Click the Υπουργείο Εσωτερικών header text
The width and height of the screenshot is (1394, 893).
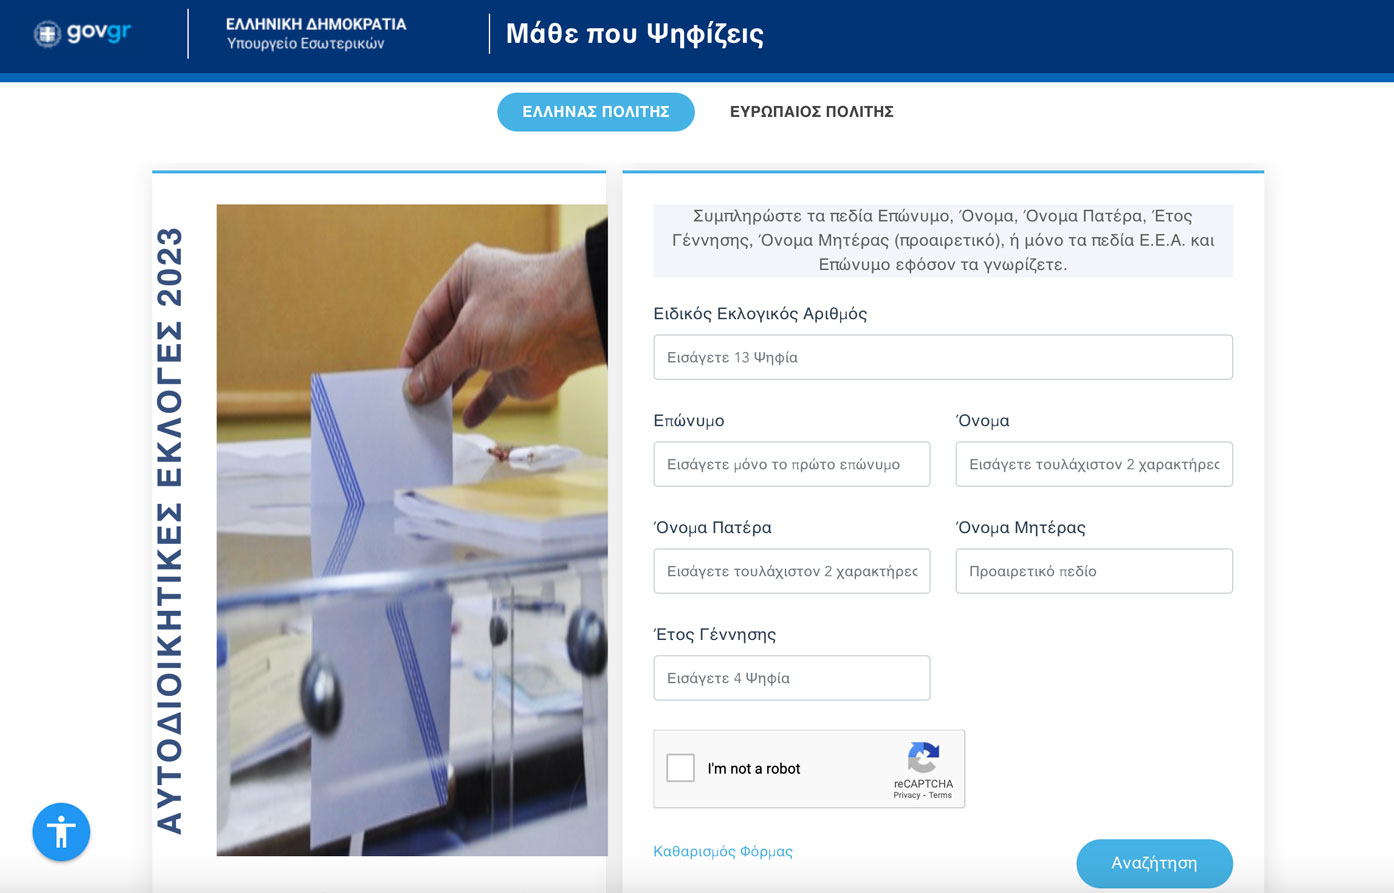pyautogui.click(x=305, y=44)
